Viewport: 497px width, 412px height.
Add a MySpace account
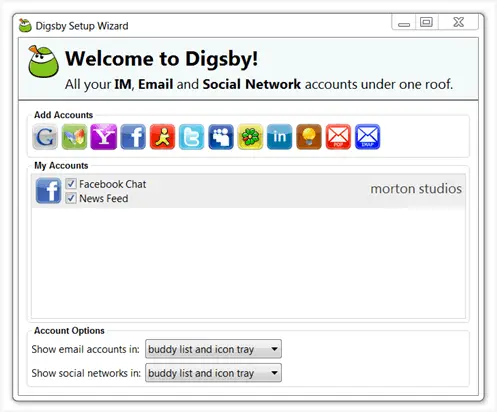coord(221,137)
